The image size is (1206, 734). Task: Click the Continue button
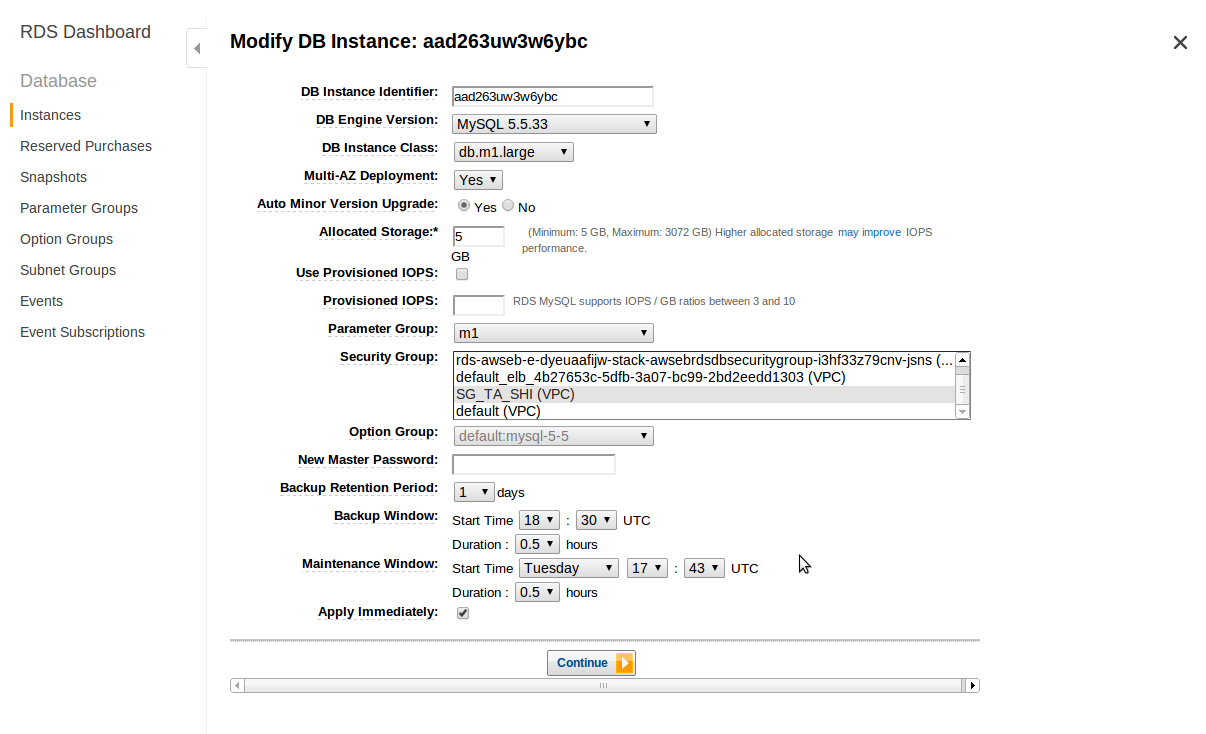click(x=591, y=663)
